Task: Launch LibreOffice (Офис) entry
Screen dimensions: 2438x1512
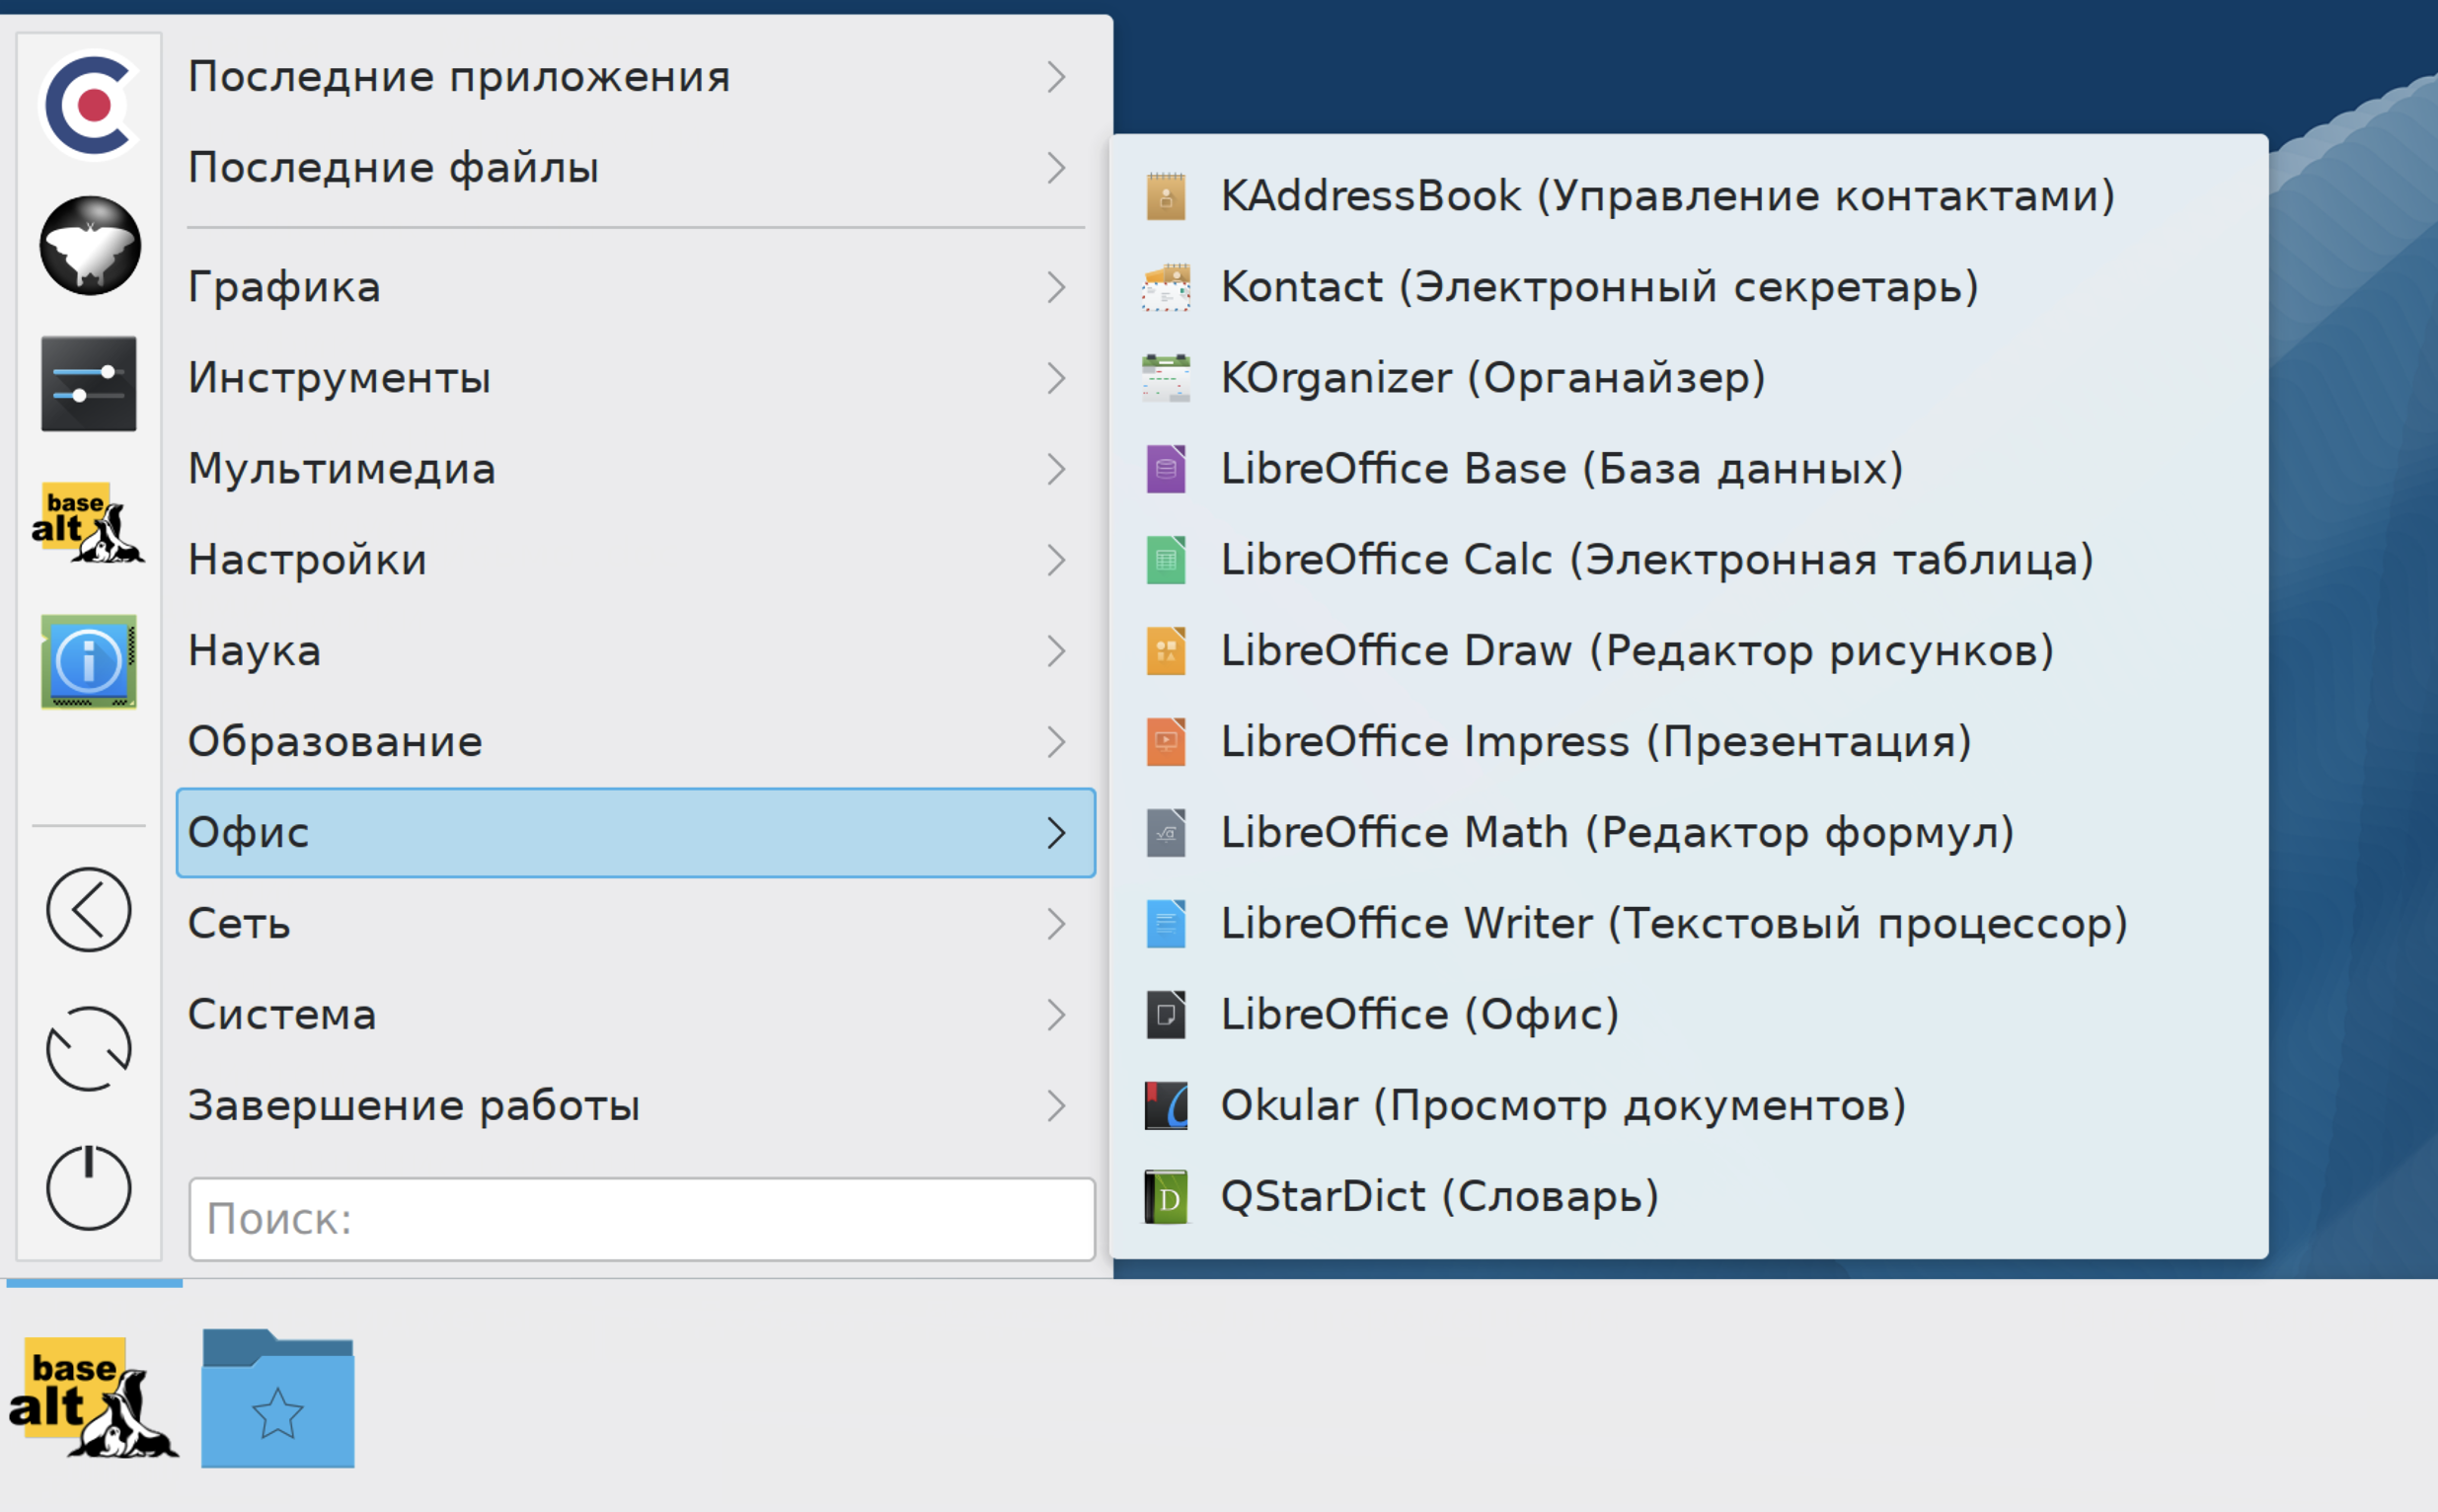Action: (1689, 1015)
